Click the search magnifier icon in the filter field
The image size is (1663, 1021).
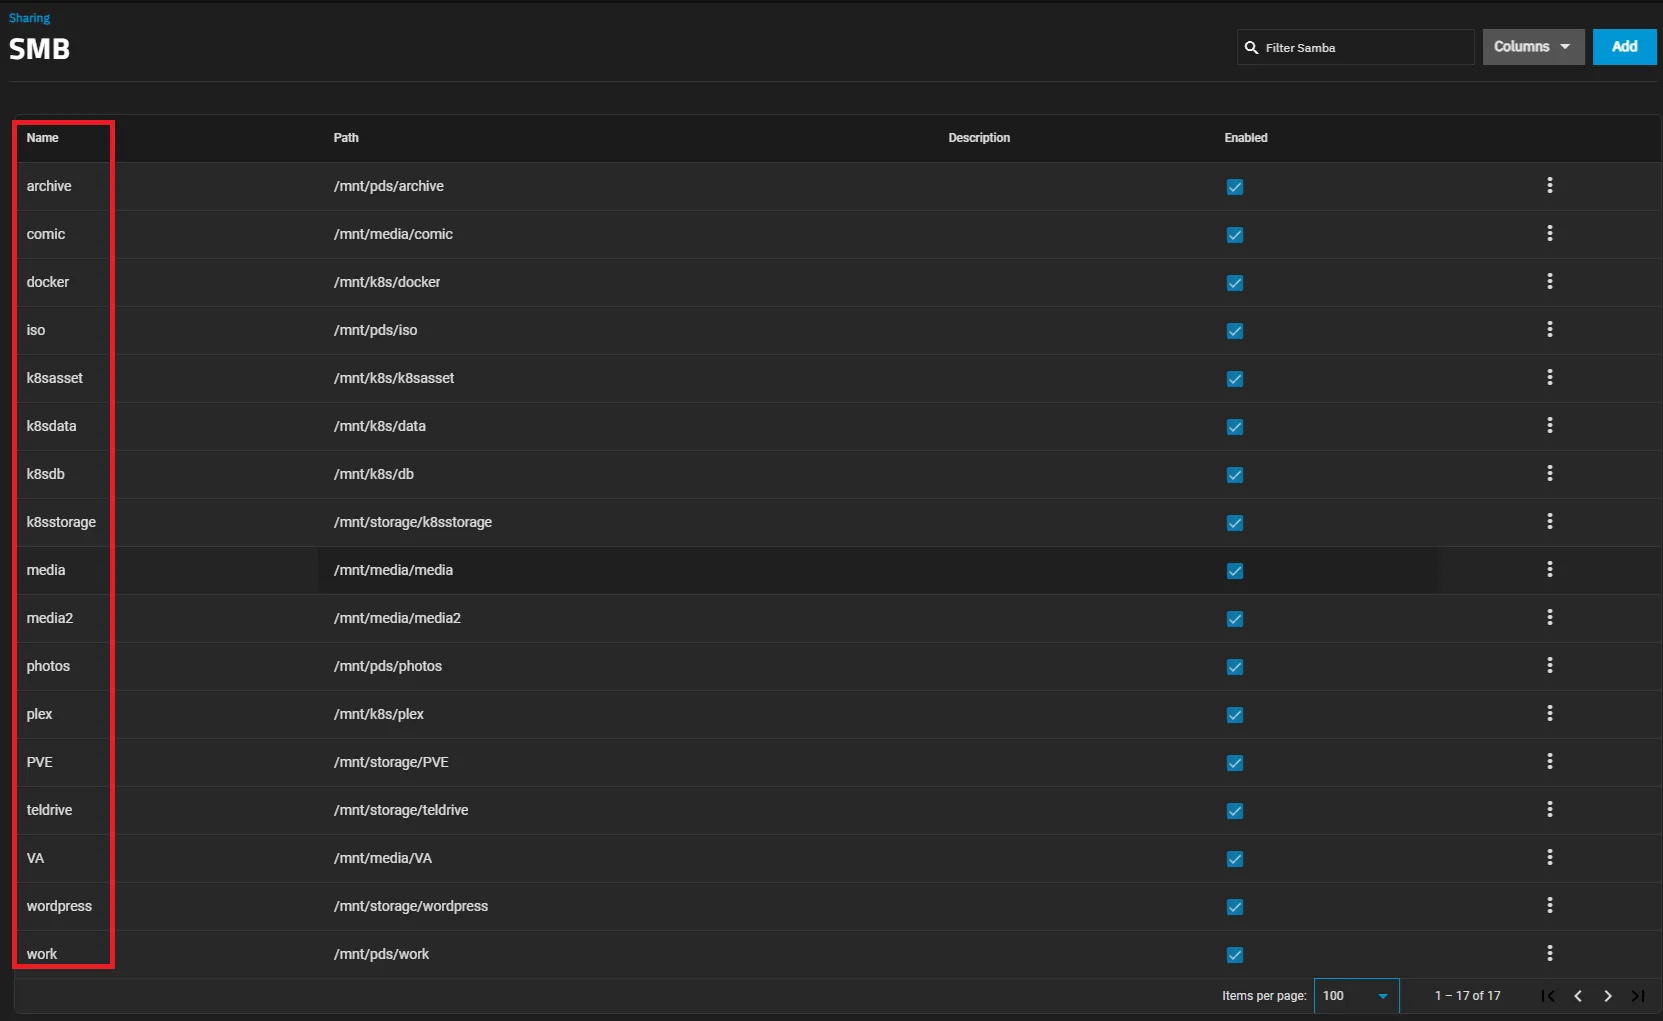click(1252, 47)
